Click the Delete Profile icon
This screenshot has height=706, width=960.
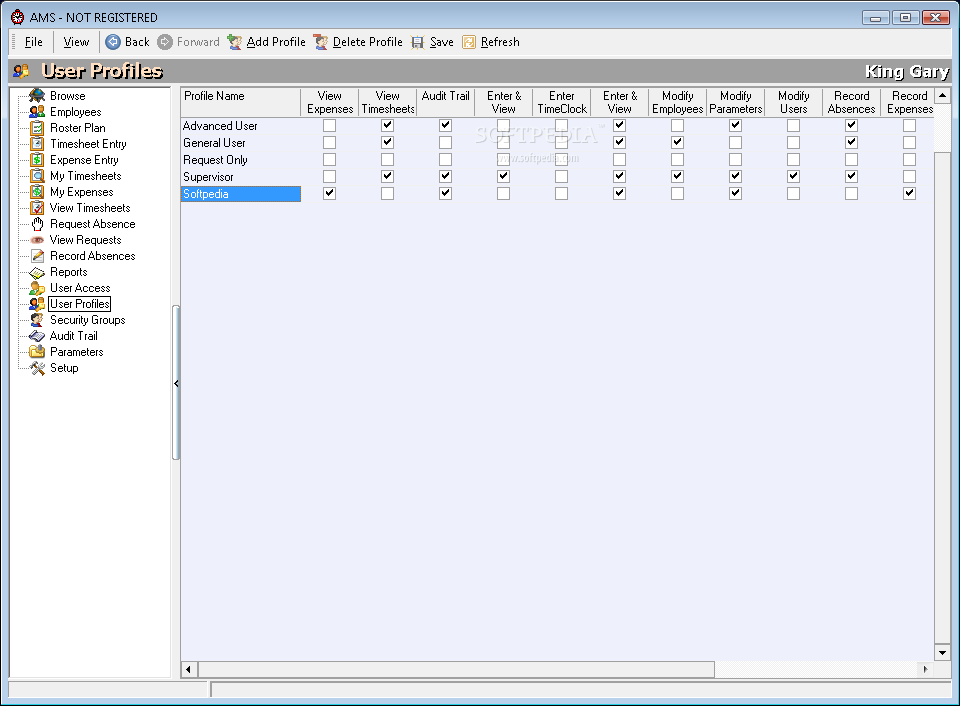(321, 42)
